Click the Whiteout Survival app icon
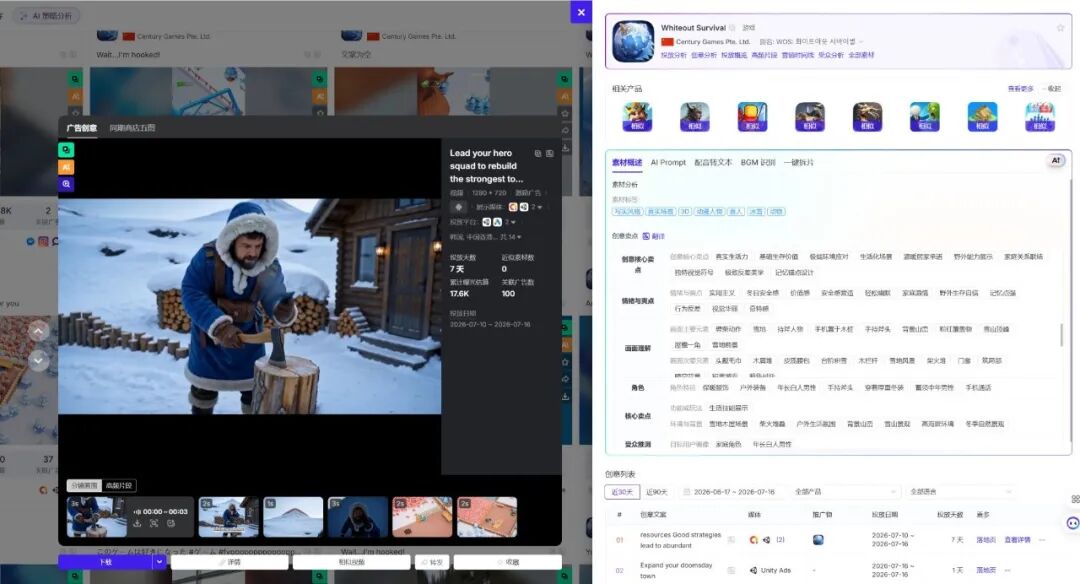 coord(633,41)
